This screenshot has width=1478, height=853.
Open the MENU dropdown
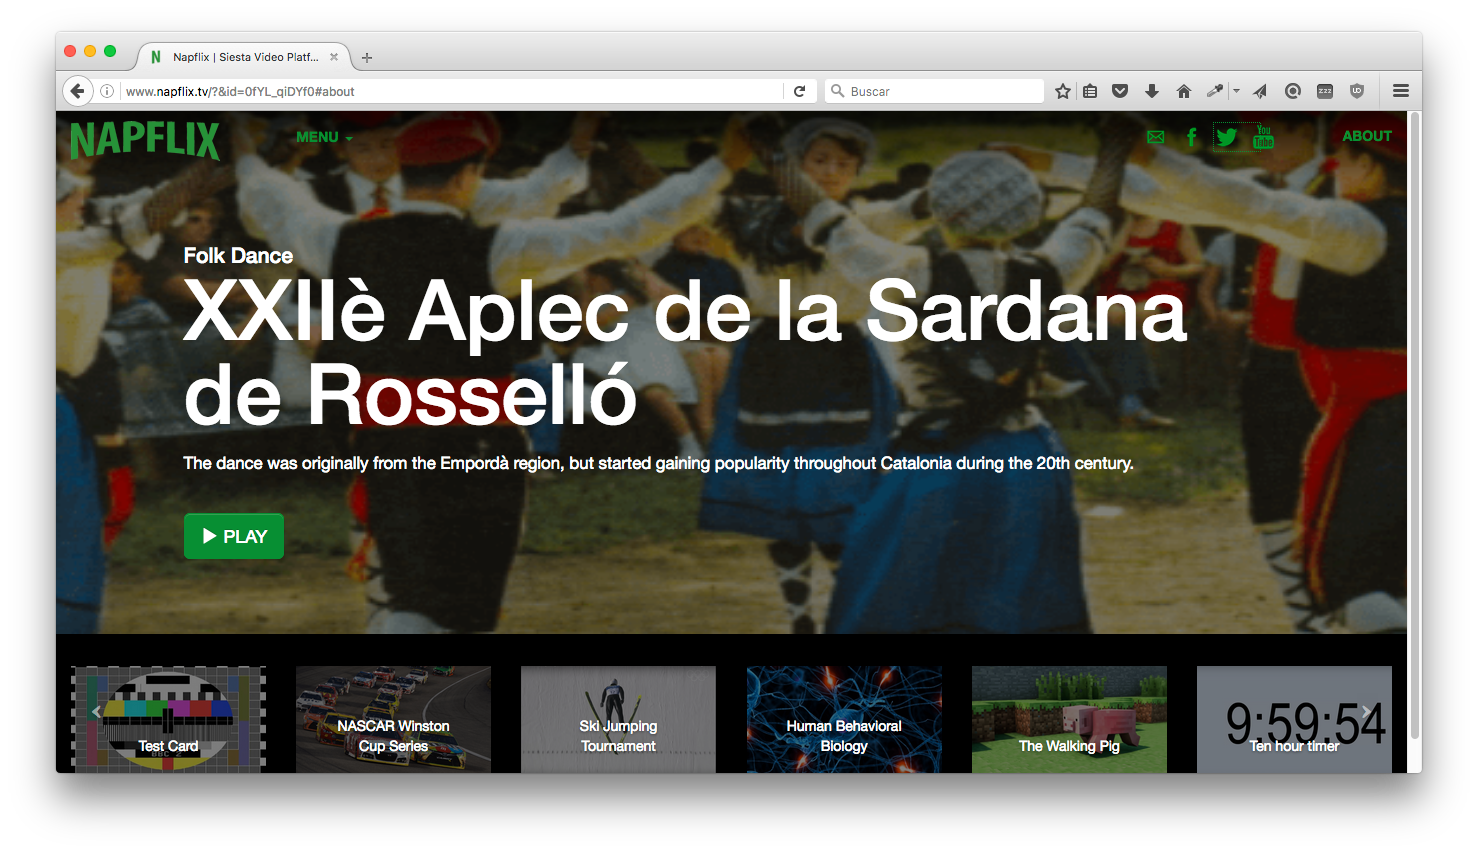324,137
